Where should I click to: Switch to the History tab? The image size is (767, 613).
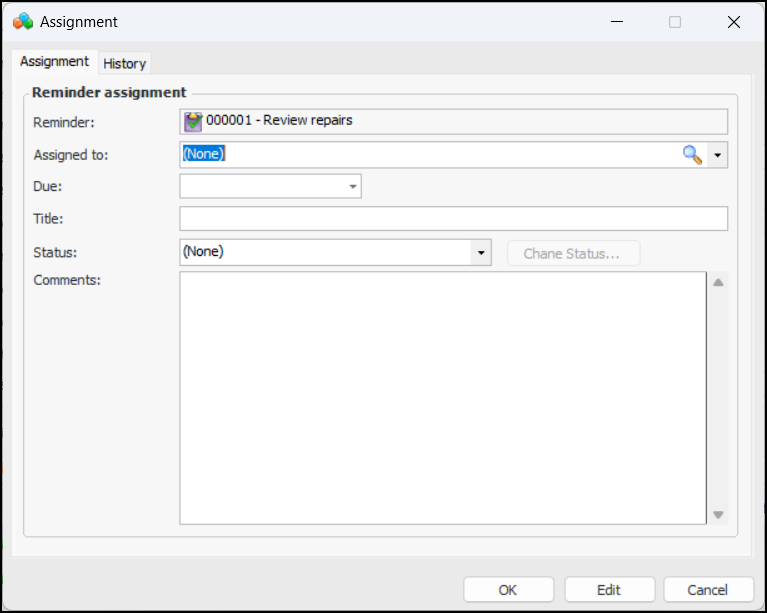point(125,63)
